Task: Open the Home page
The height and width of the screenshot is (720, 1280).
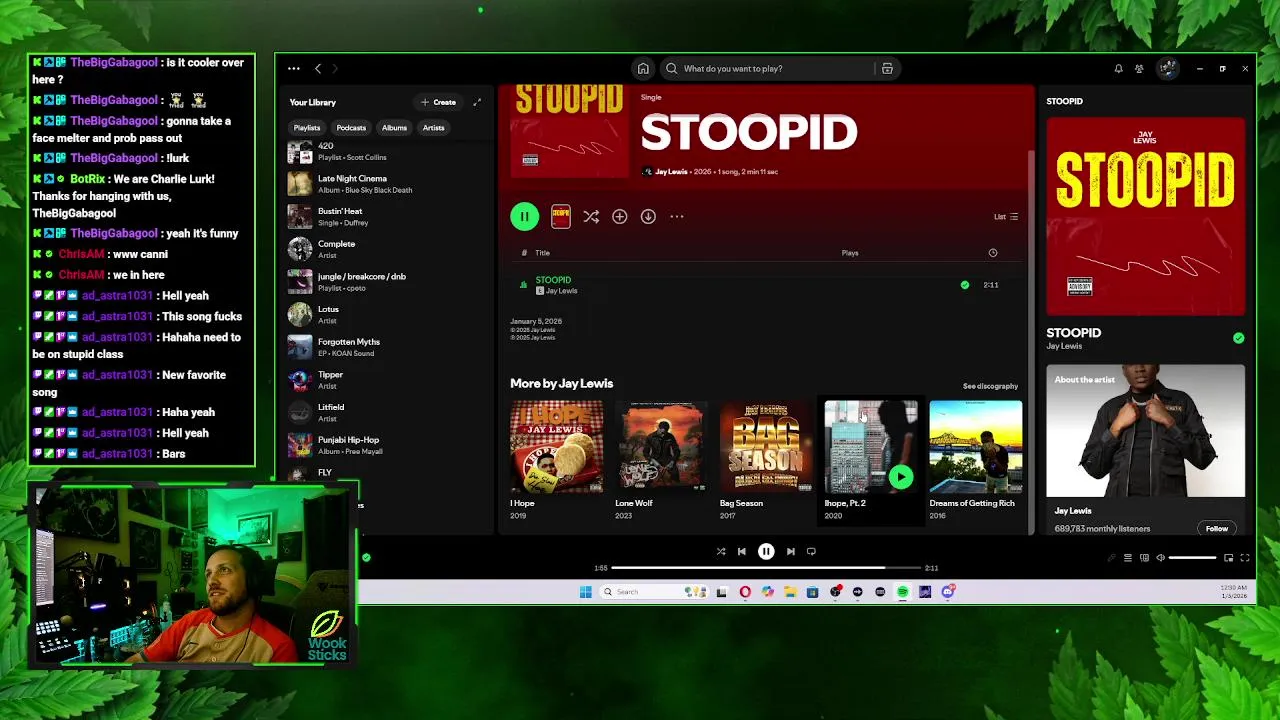Action: [643, 69]
